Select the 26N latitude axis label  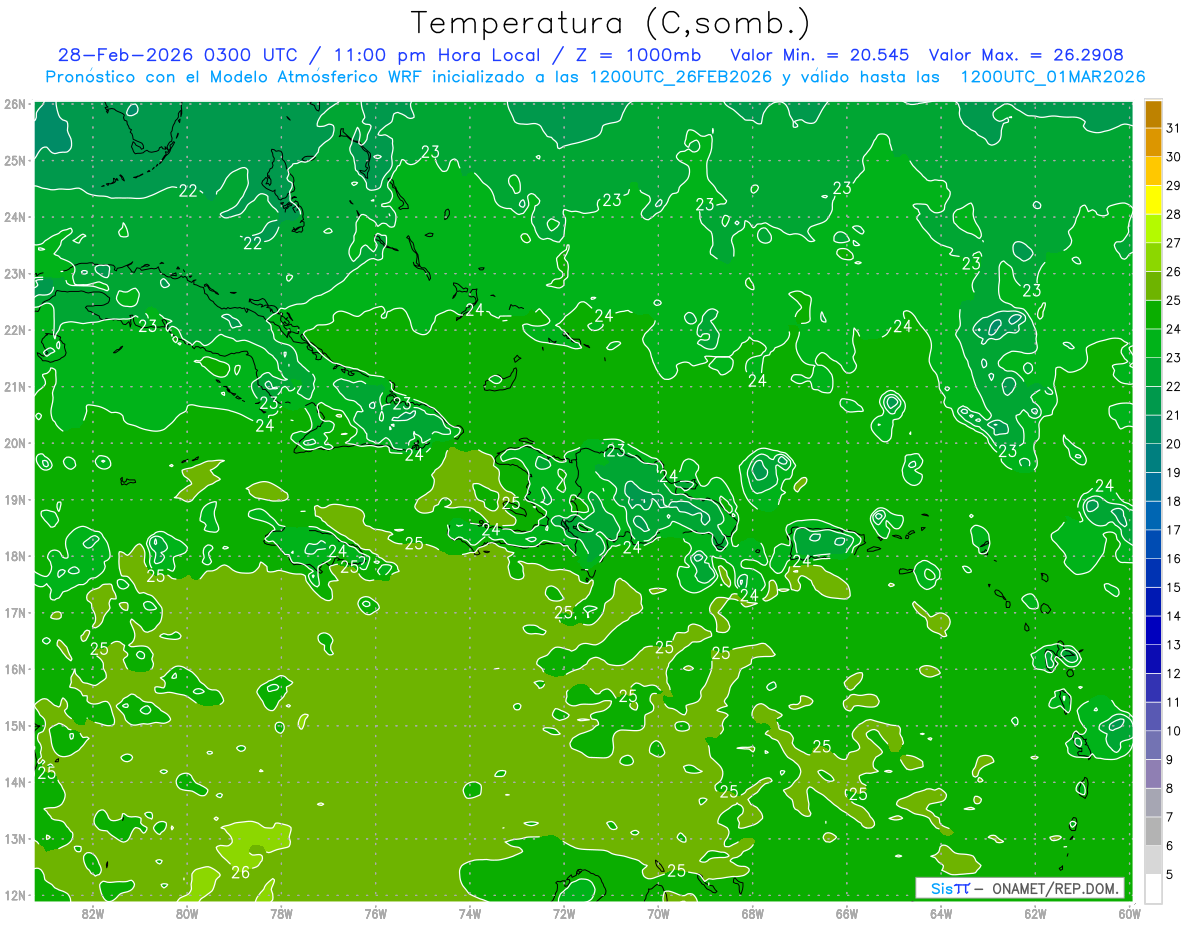14,104
